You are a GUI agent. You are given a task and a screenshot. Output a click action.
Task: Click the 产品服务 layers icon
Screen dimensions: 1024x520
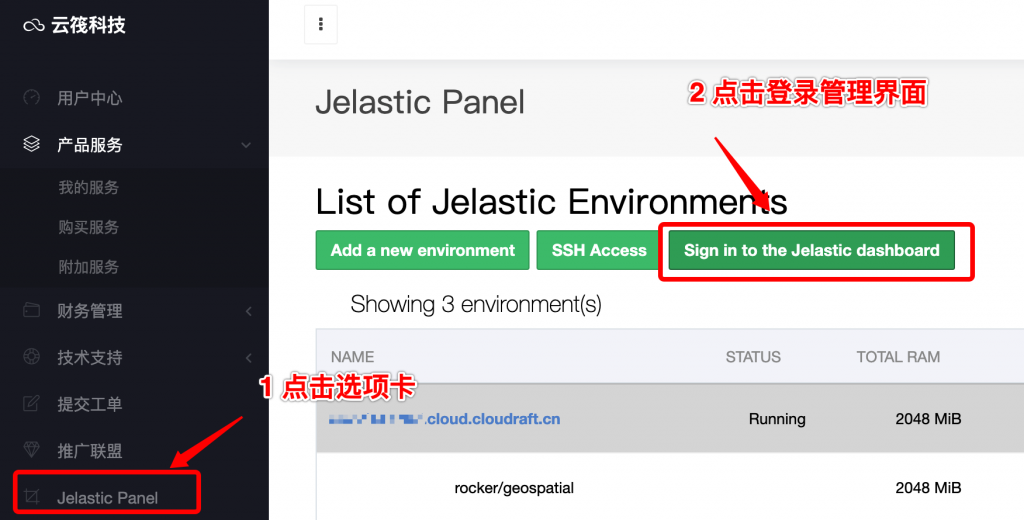pyautogui.click(x=32, y=145)
